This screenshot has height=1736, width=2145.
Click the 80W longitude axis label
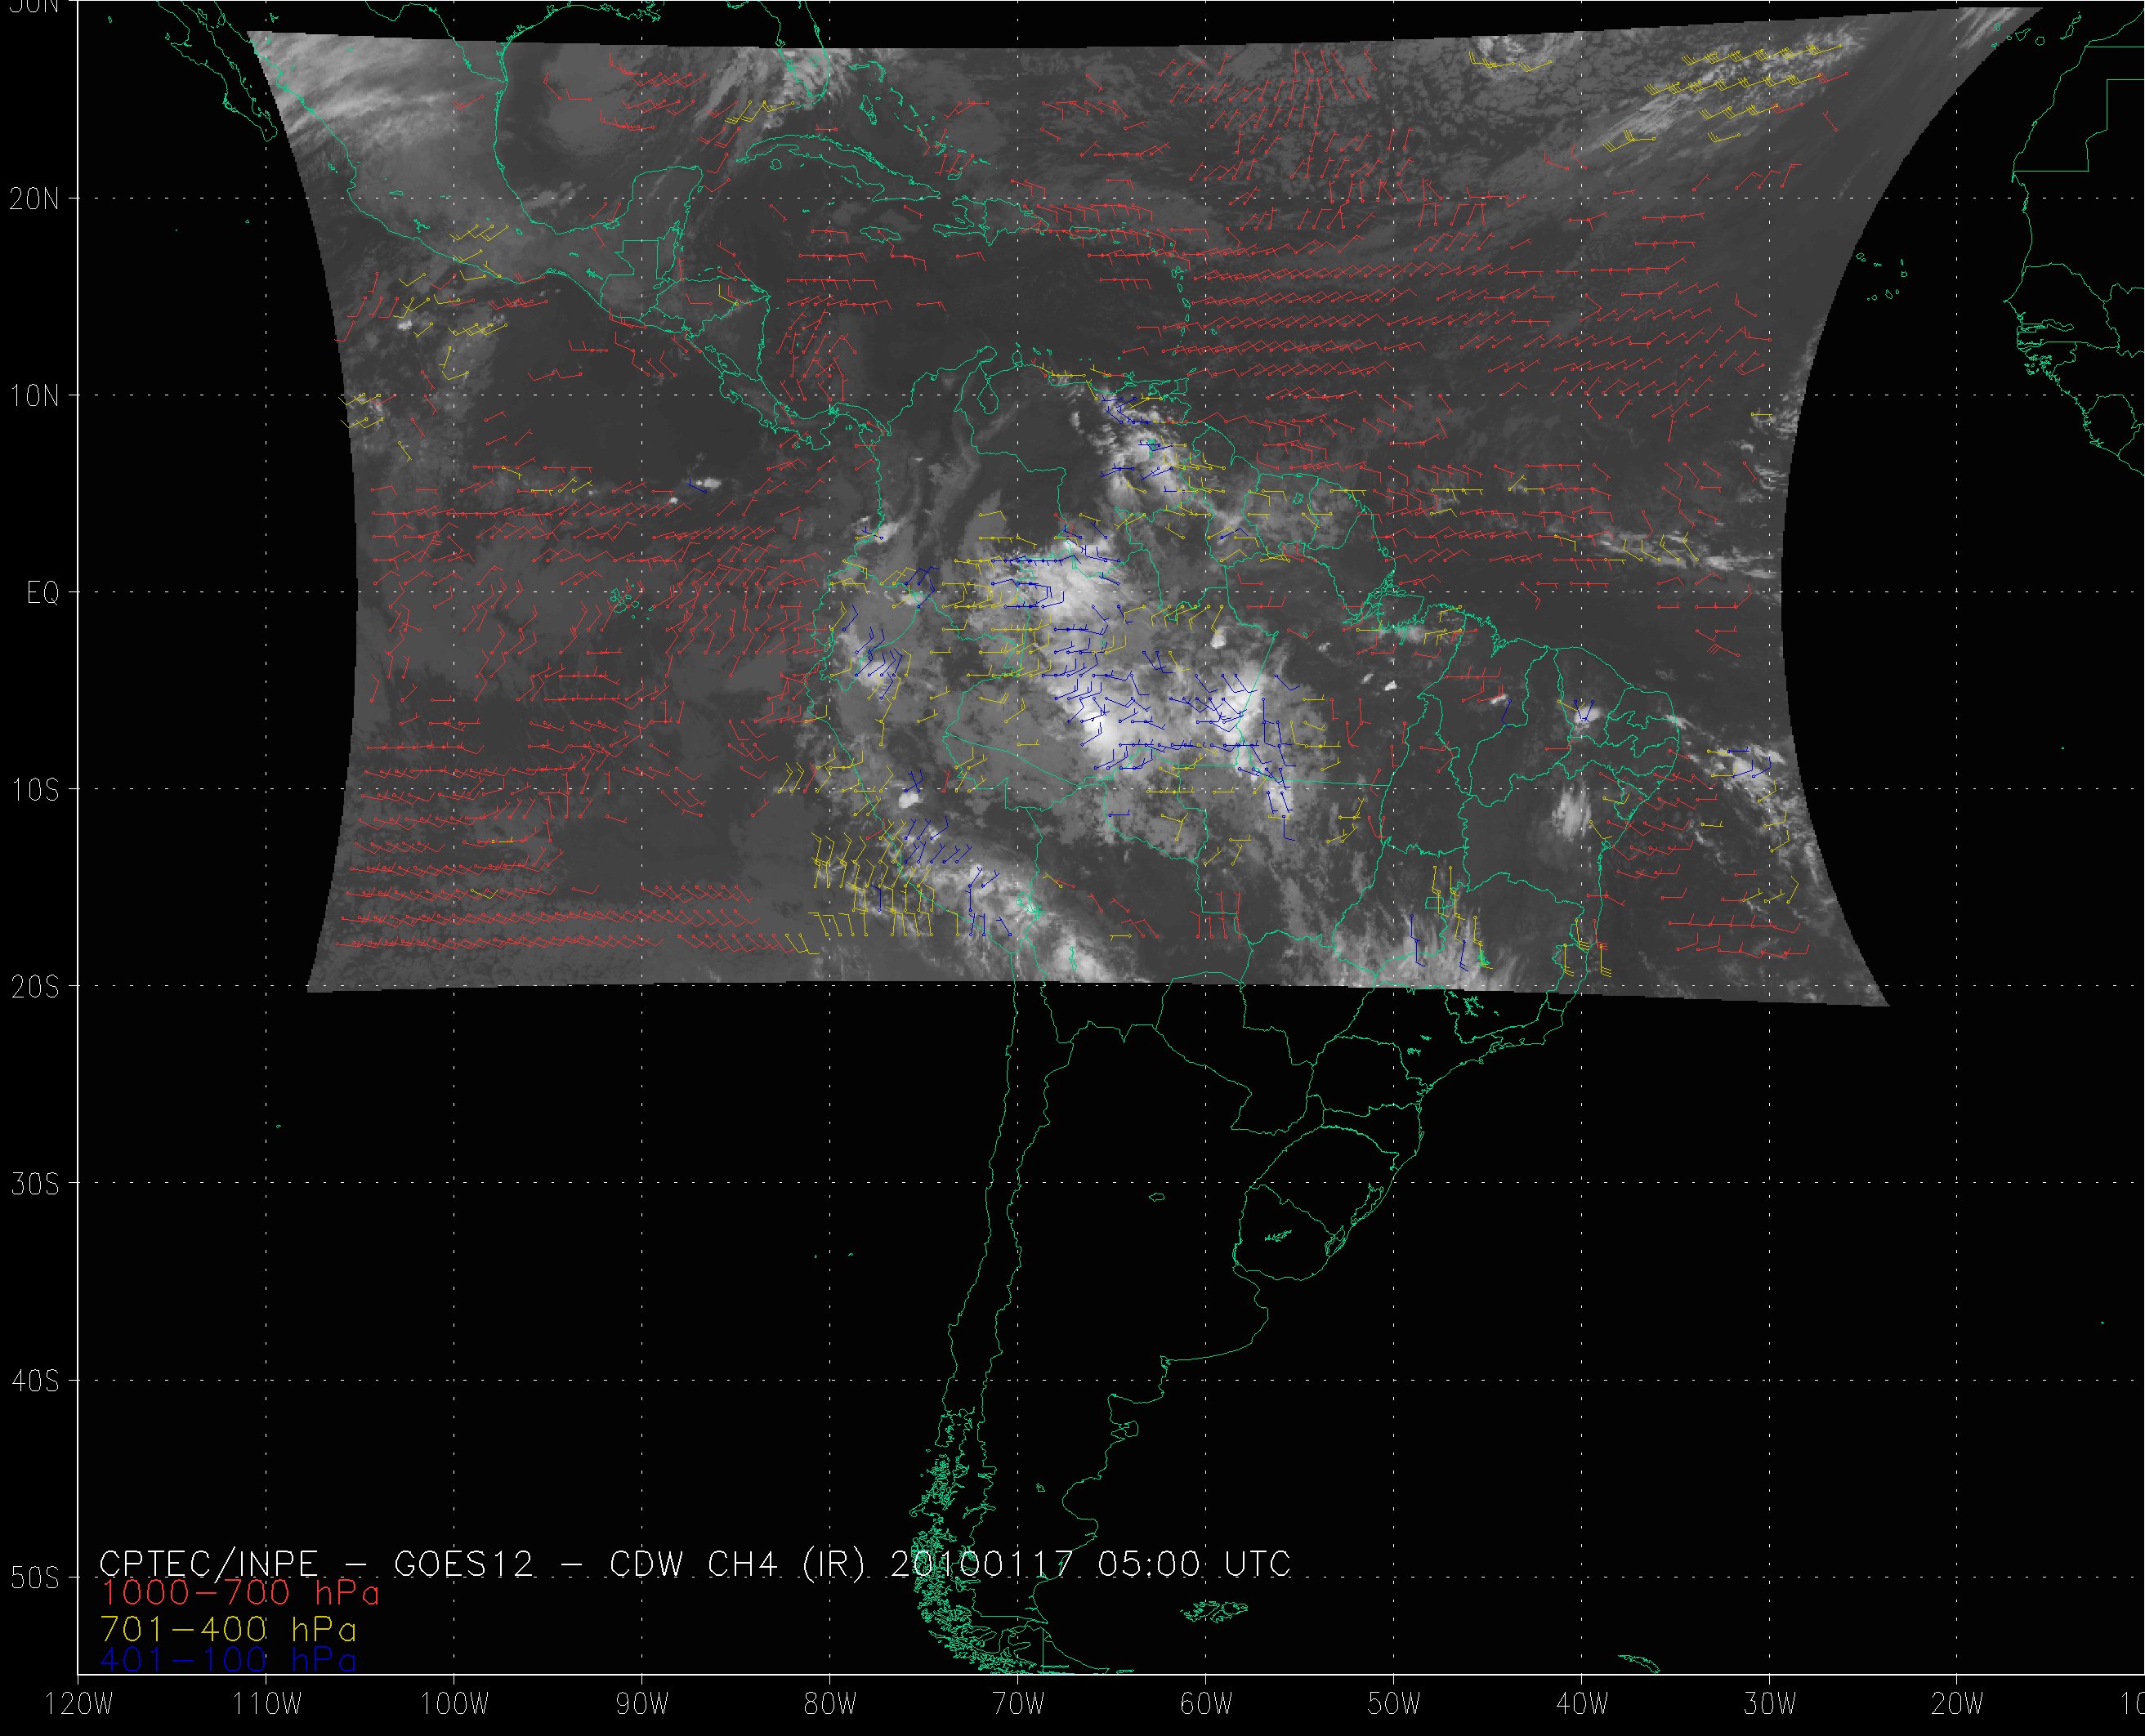pyautogui.click(x=829, y=1704)
